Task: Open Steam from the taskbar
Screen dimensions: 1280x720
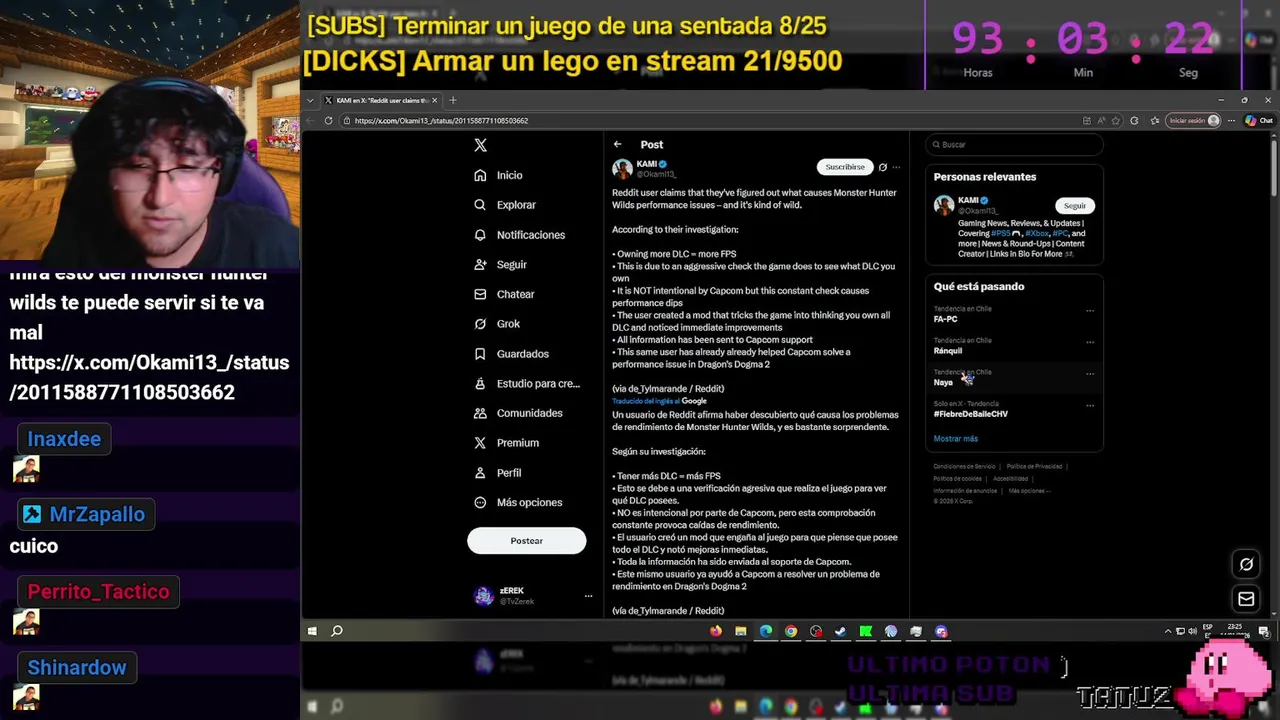Action: (841, 631)
